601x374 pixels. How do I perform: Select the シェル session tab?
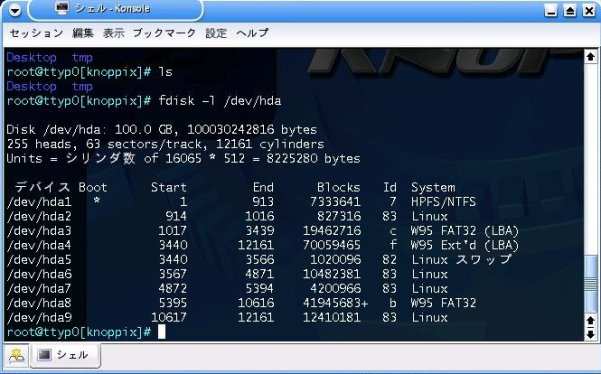pos(66,355)
